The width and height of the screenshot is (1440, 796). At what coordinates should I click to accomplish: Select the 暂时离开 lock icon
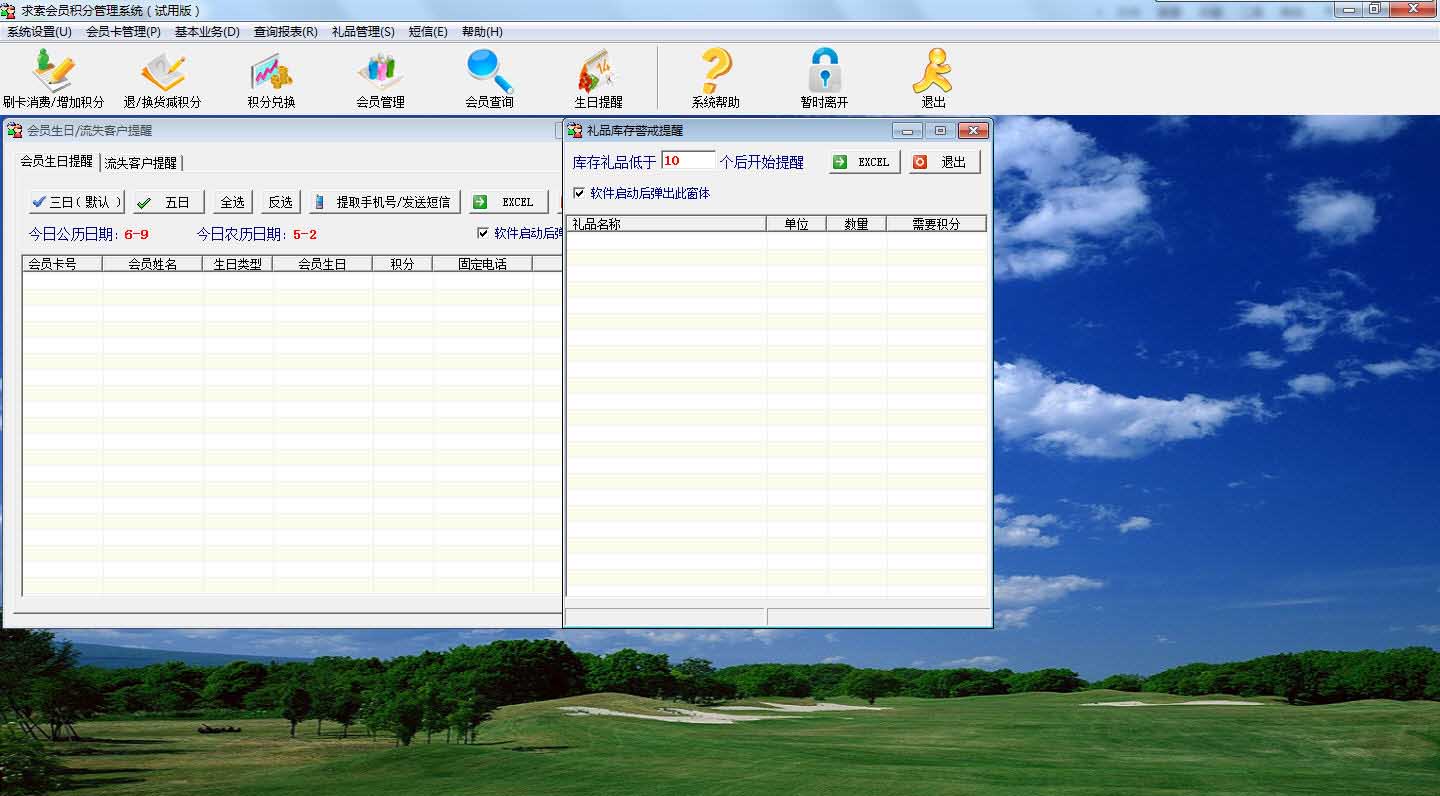pos(822,78)
